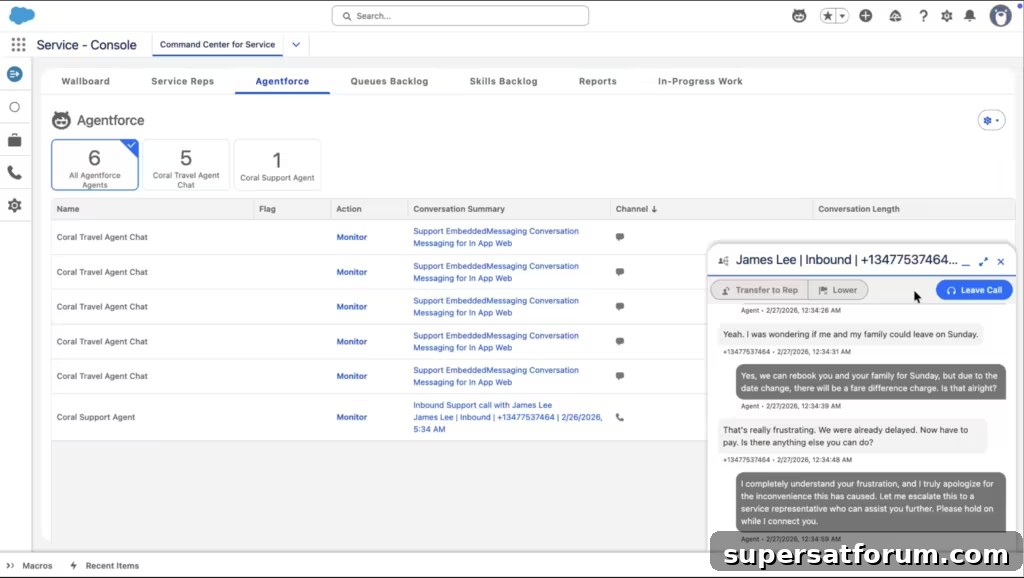Sort by the Name column header
Viewport: 1024px width, 578px height.
pos(152,209)
